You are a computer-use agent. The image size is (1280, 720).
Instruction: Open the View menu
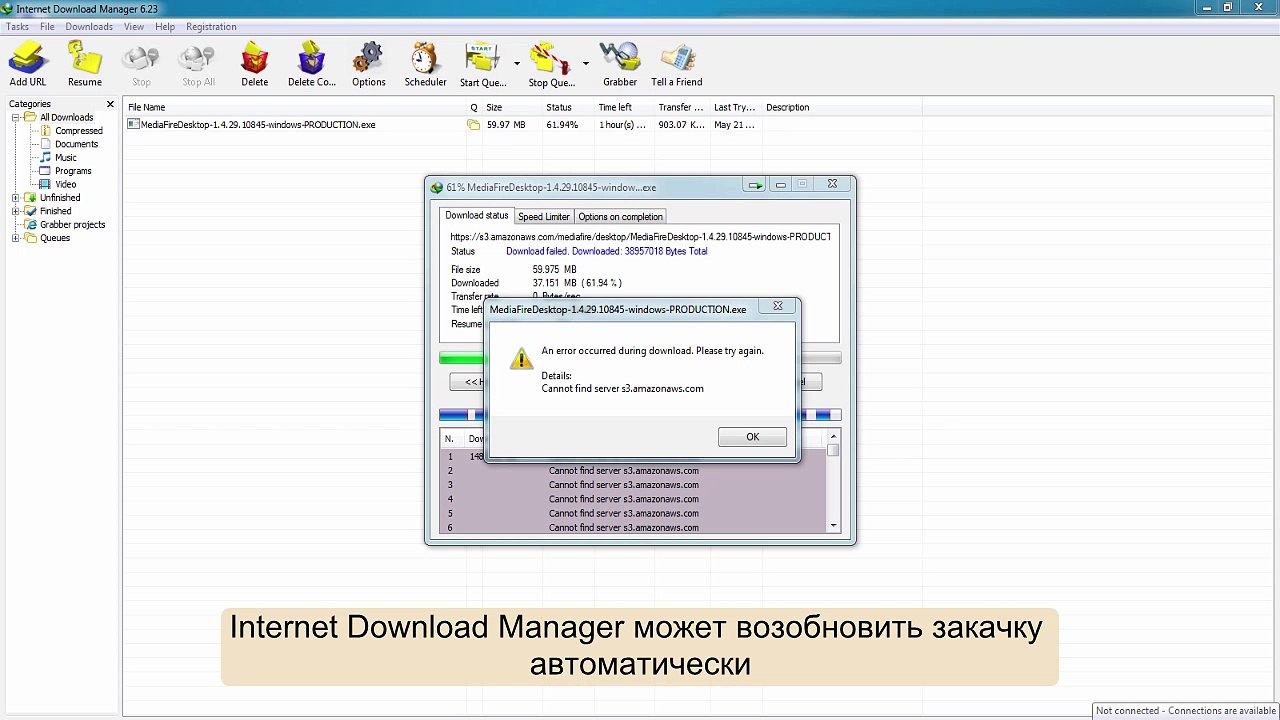click(x=134, y=27)
